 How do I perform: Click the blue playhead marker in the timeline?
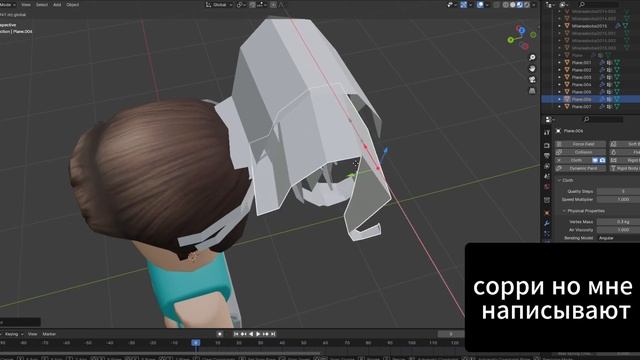pos(196,342)
